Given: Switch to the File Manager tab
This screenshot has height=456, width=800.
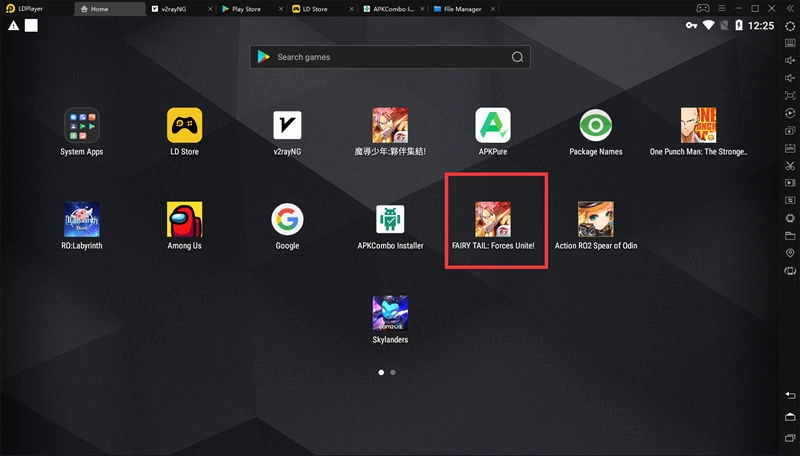Looking at the screenshot, I should pos(461,8).
